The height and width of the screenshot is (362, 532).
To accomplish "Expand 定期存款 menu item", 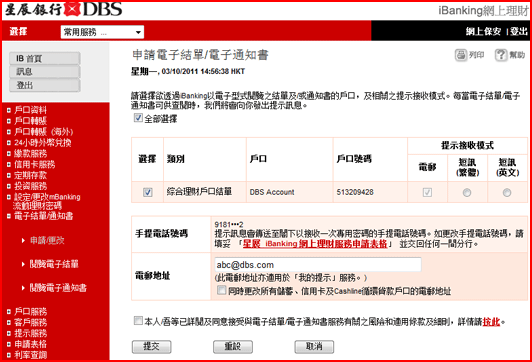I will [30, 175].
